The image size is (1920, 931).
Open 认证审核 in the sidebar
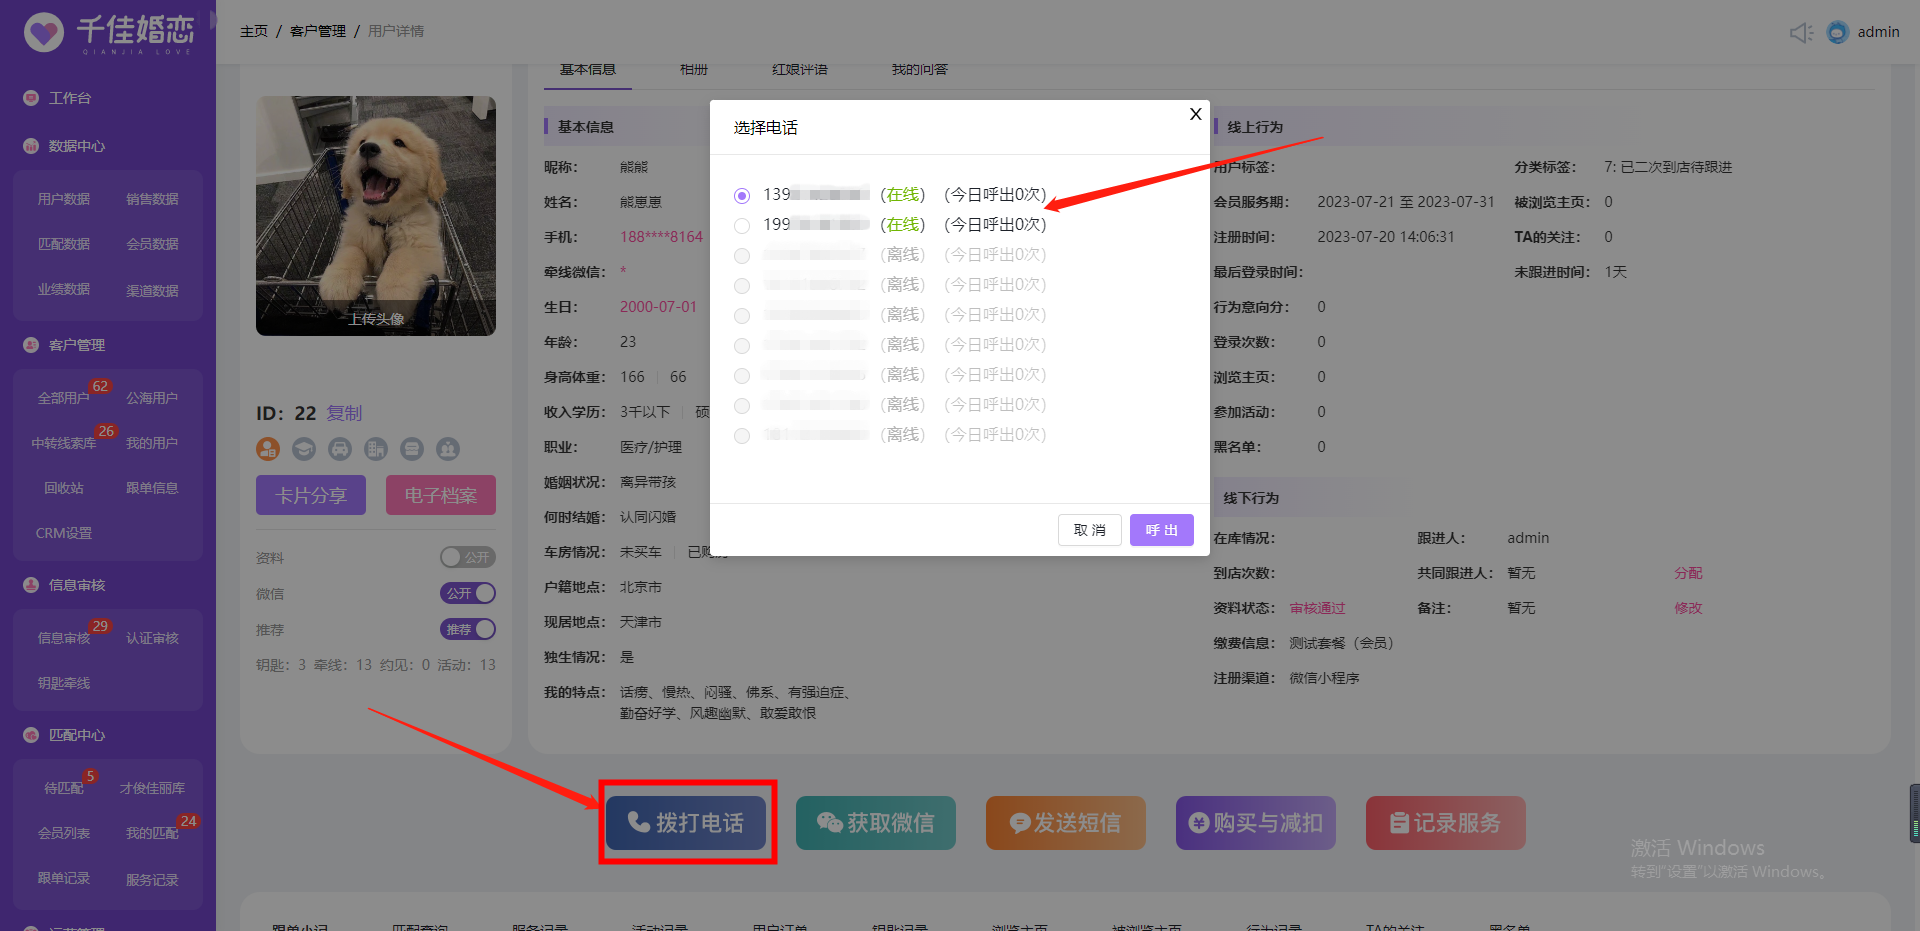point(152,638)
